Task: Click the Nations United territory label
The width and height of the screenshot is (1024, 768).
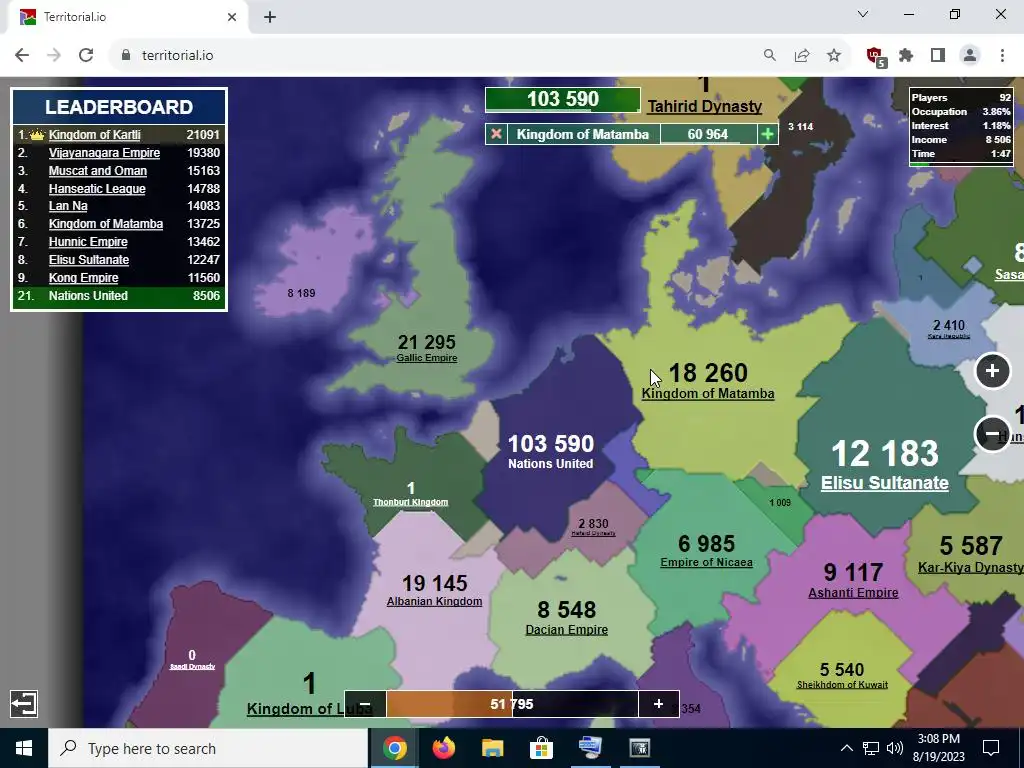Action: click(551, 464)
